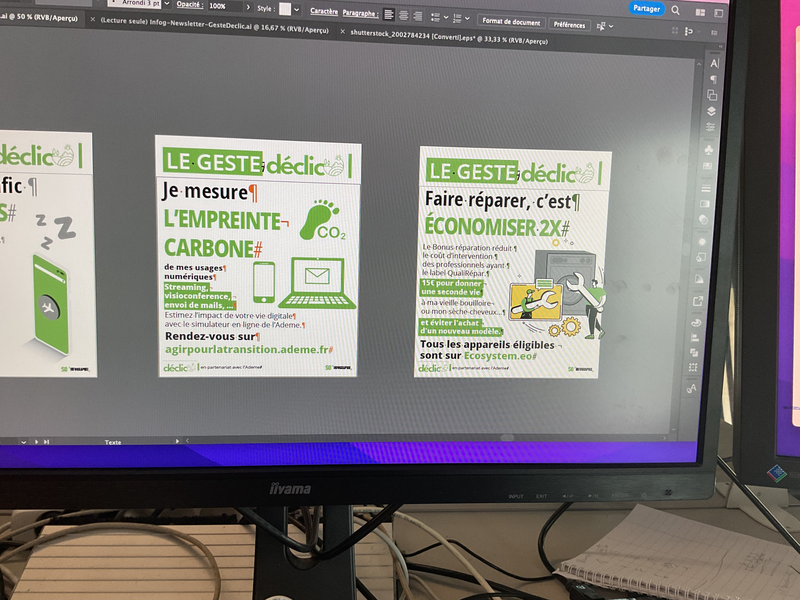This screenshot has width=800, height=600.
Task: Align paragraph text to the left
Action: (389, 15)
